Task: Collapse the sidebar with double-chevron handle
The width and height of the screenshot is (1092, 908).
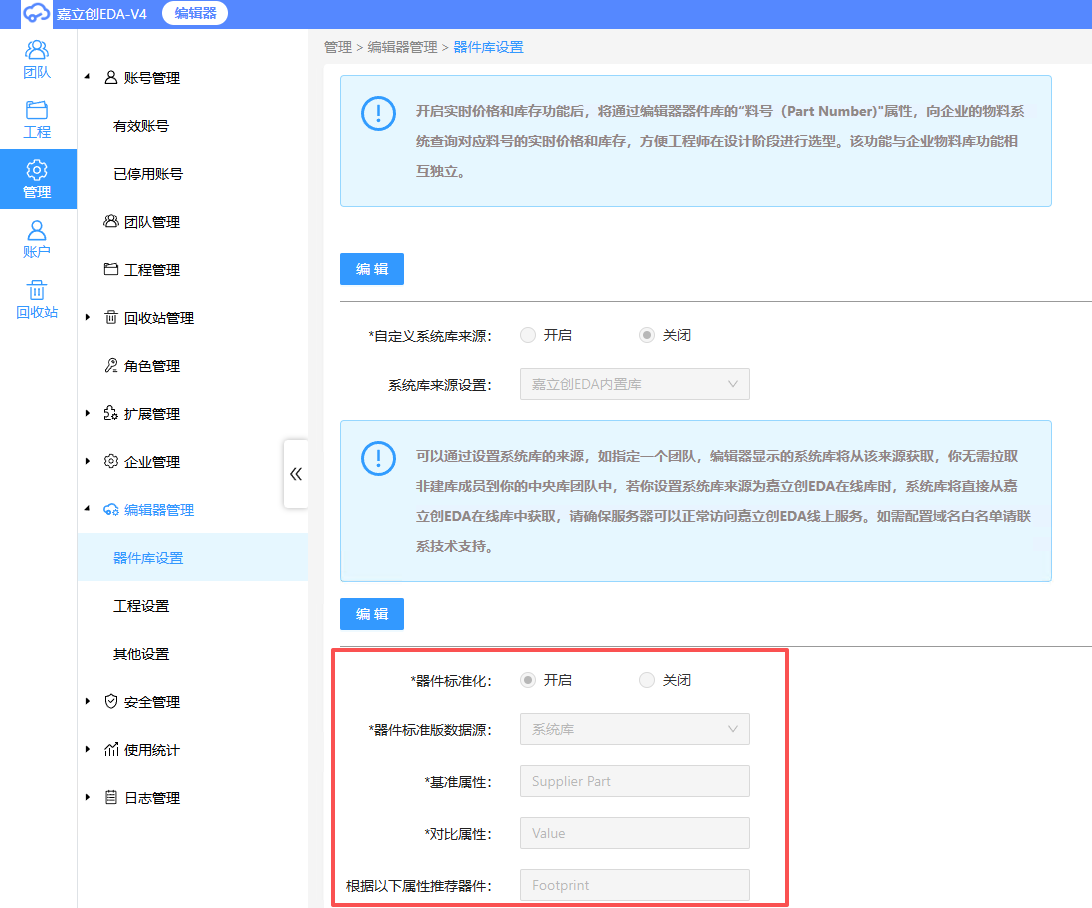Action: point(296,474)
